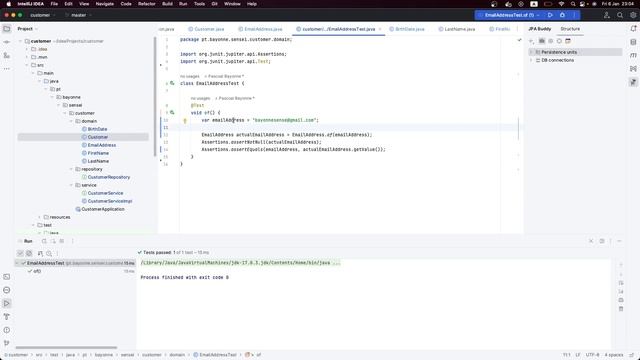This screenshot has height=360, width=640.
Task: Click the run gutter icon beside class EmailAddressTest
Action: (172, 83)
